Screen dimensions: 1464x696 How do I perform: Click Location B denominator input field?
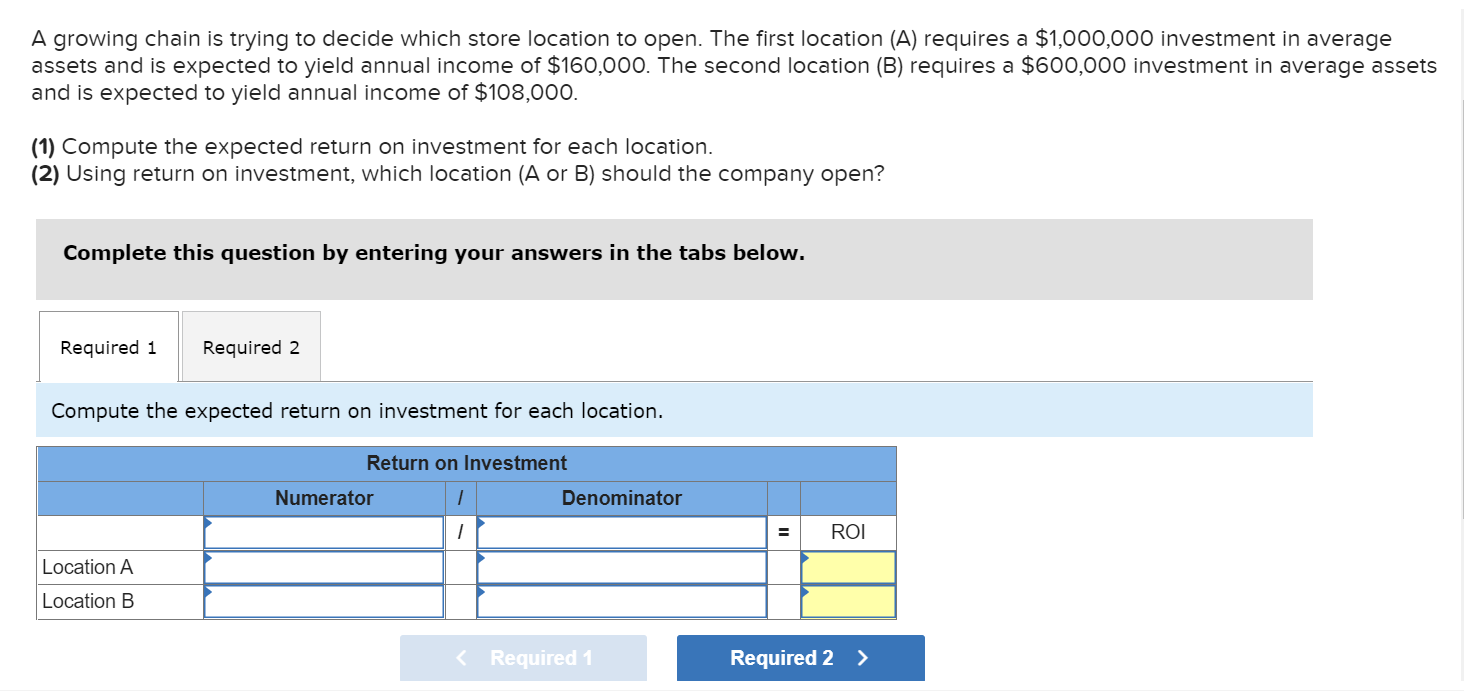click(620, 600)
